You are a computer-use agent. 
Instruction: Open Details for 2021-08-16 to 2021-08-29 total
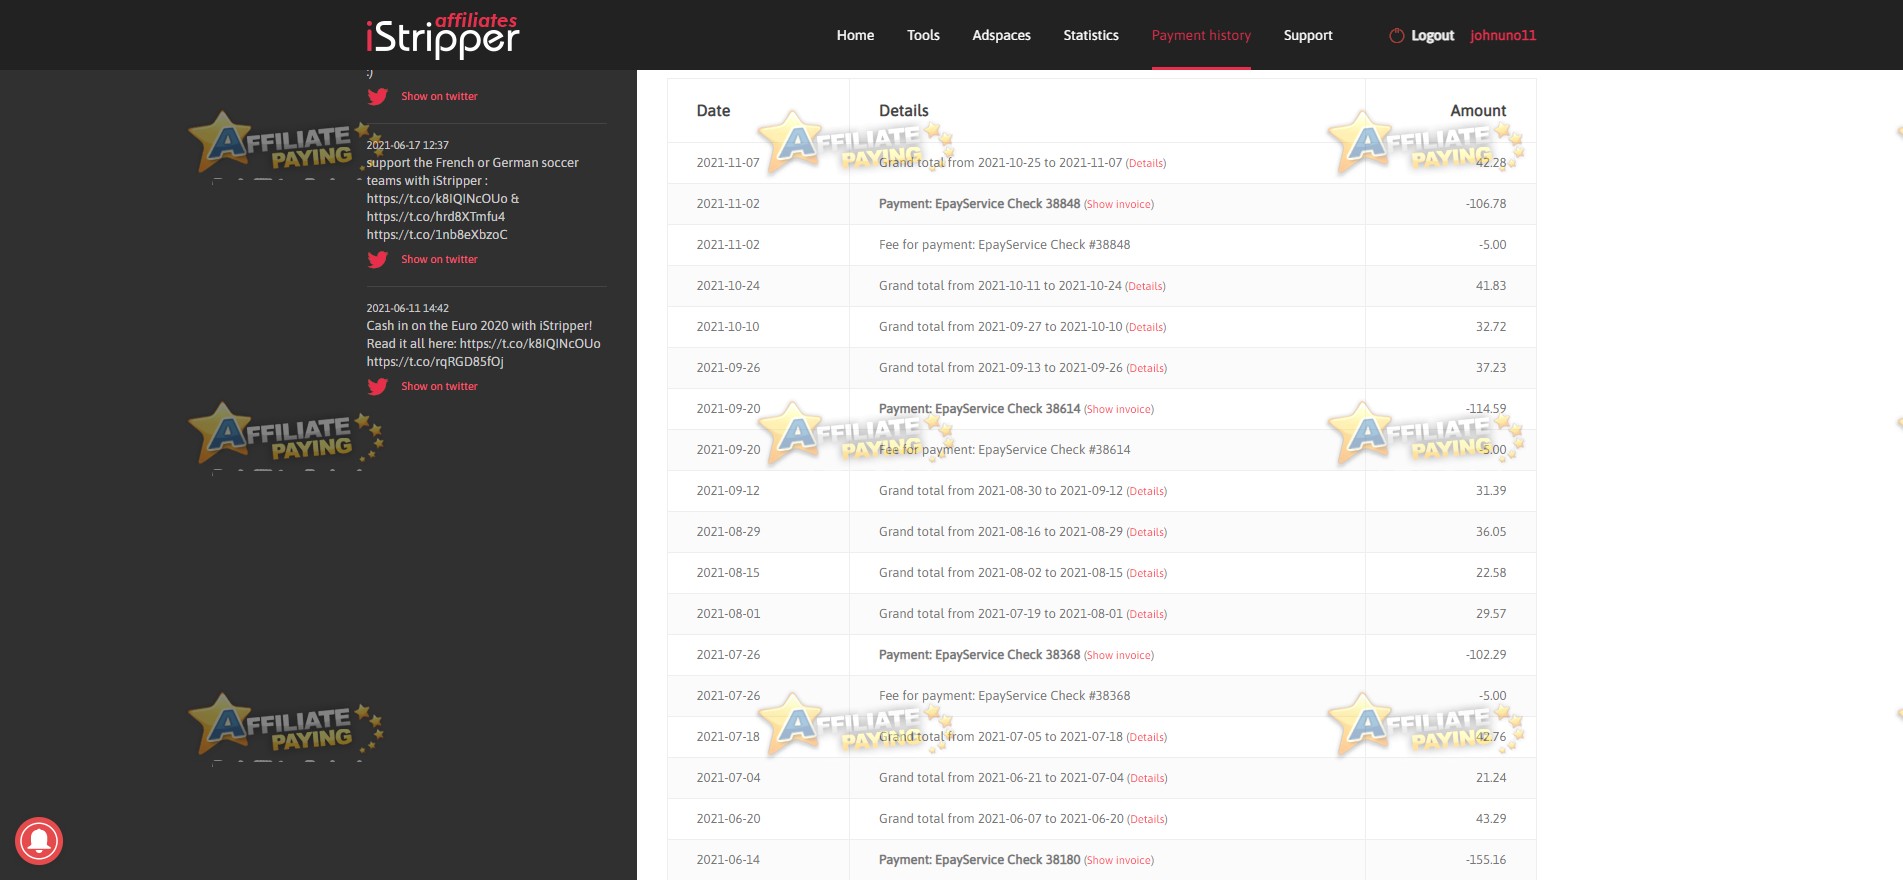[1147, 532]
